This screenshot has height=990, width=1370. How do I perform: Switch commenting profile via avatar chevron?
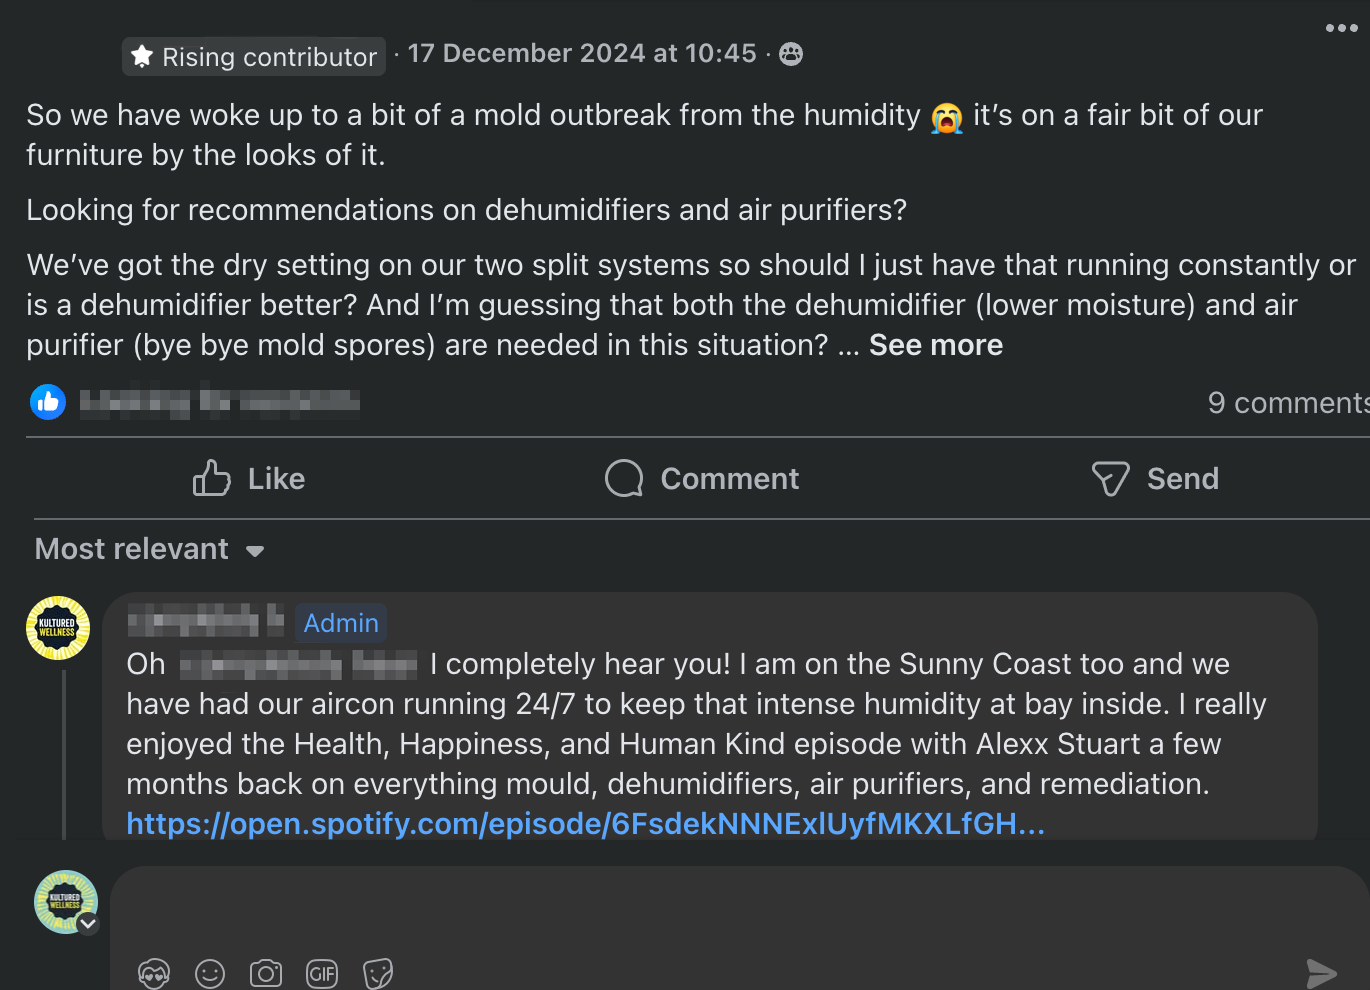coord(89,924)
